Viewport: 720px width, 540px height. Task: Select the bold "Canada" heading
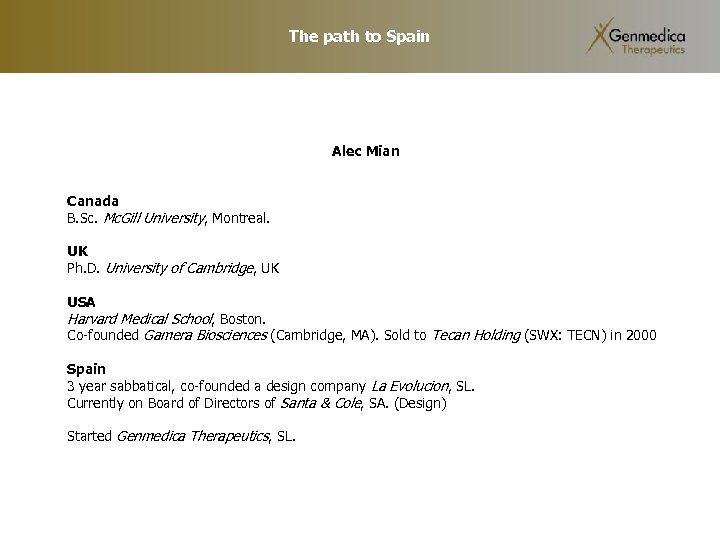[x=93, y=201]
